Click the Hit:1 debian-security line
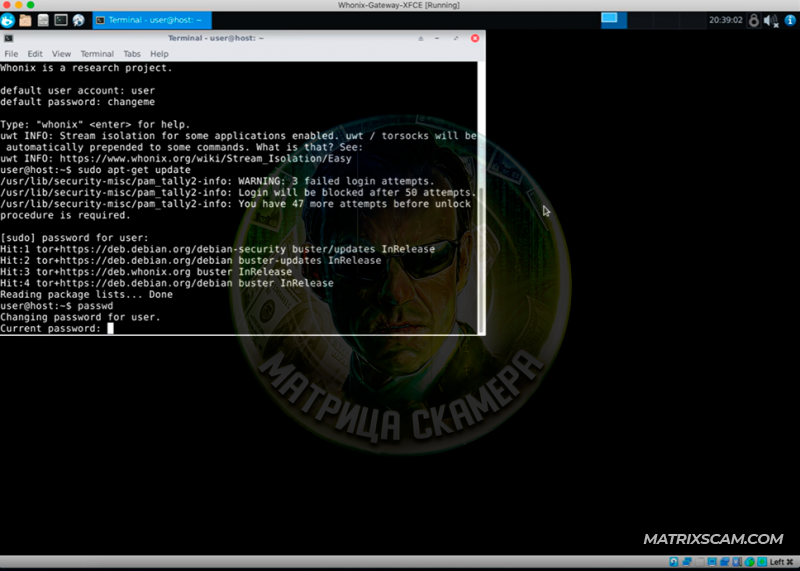The image size is (800, 571). tap(217, 249)
